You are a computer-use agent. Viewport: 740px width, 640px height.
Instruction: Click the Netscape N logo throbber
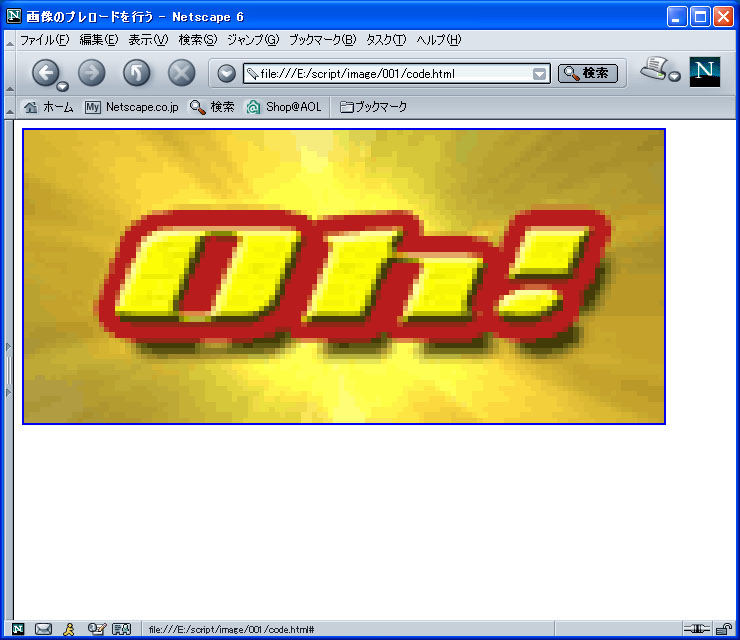coord(705,71)
